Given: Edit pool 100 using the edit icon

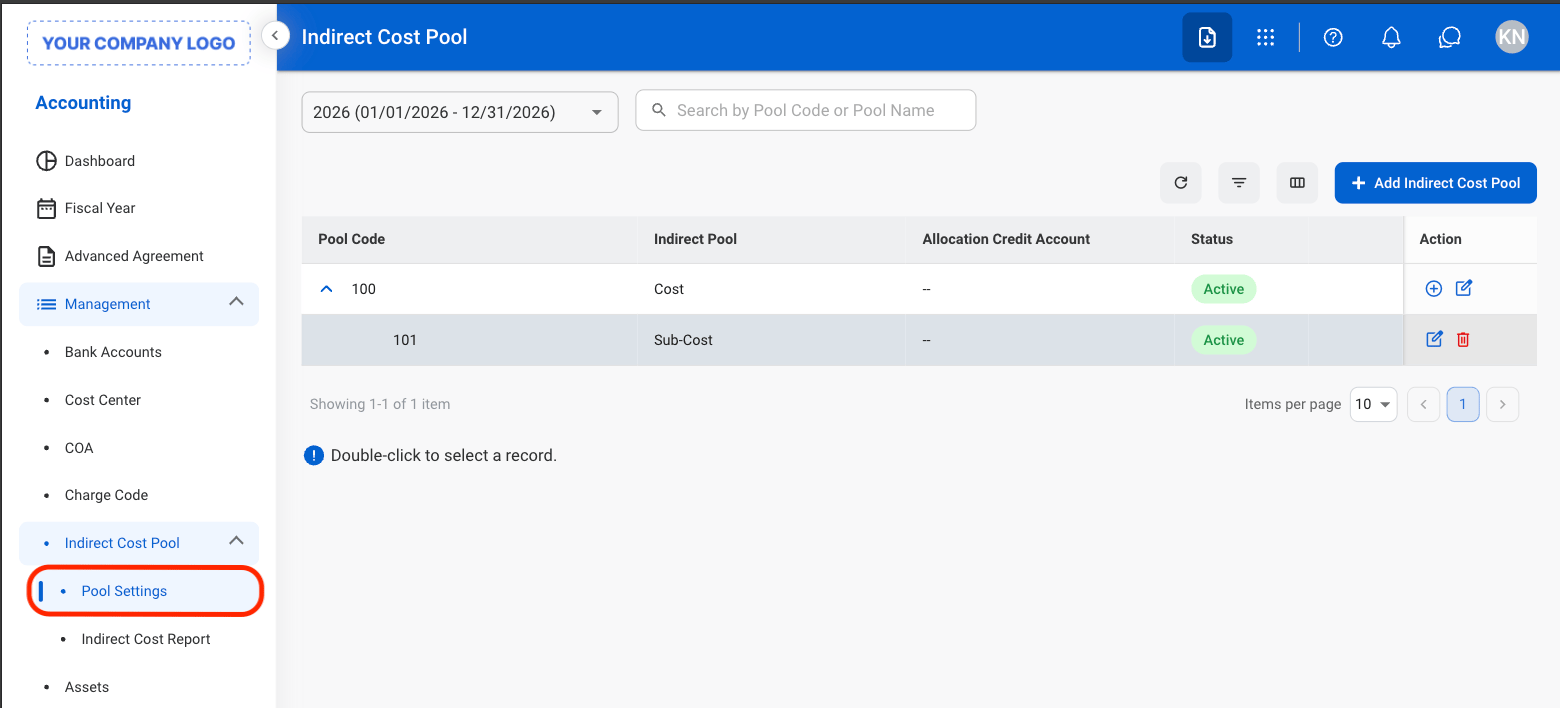Looking at the screenshot, I should (1464, 288).
